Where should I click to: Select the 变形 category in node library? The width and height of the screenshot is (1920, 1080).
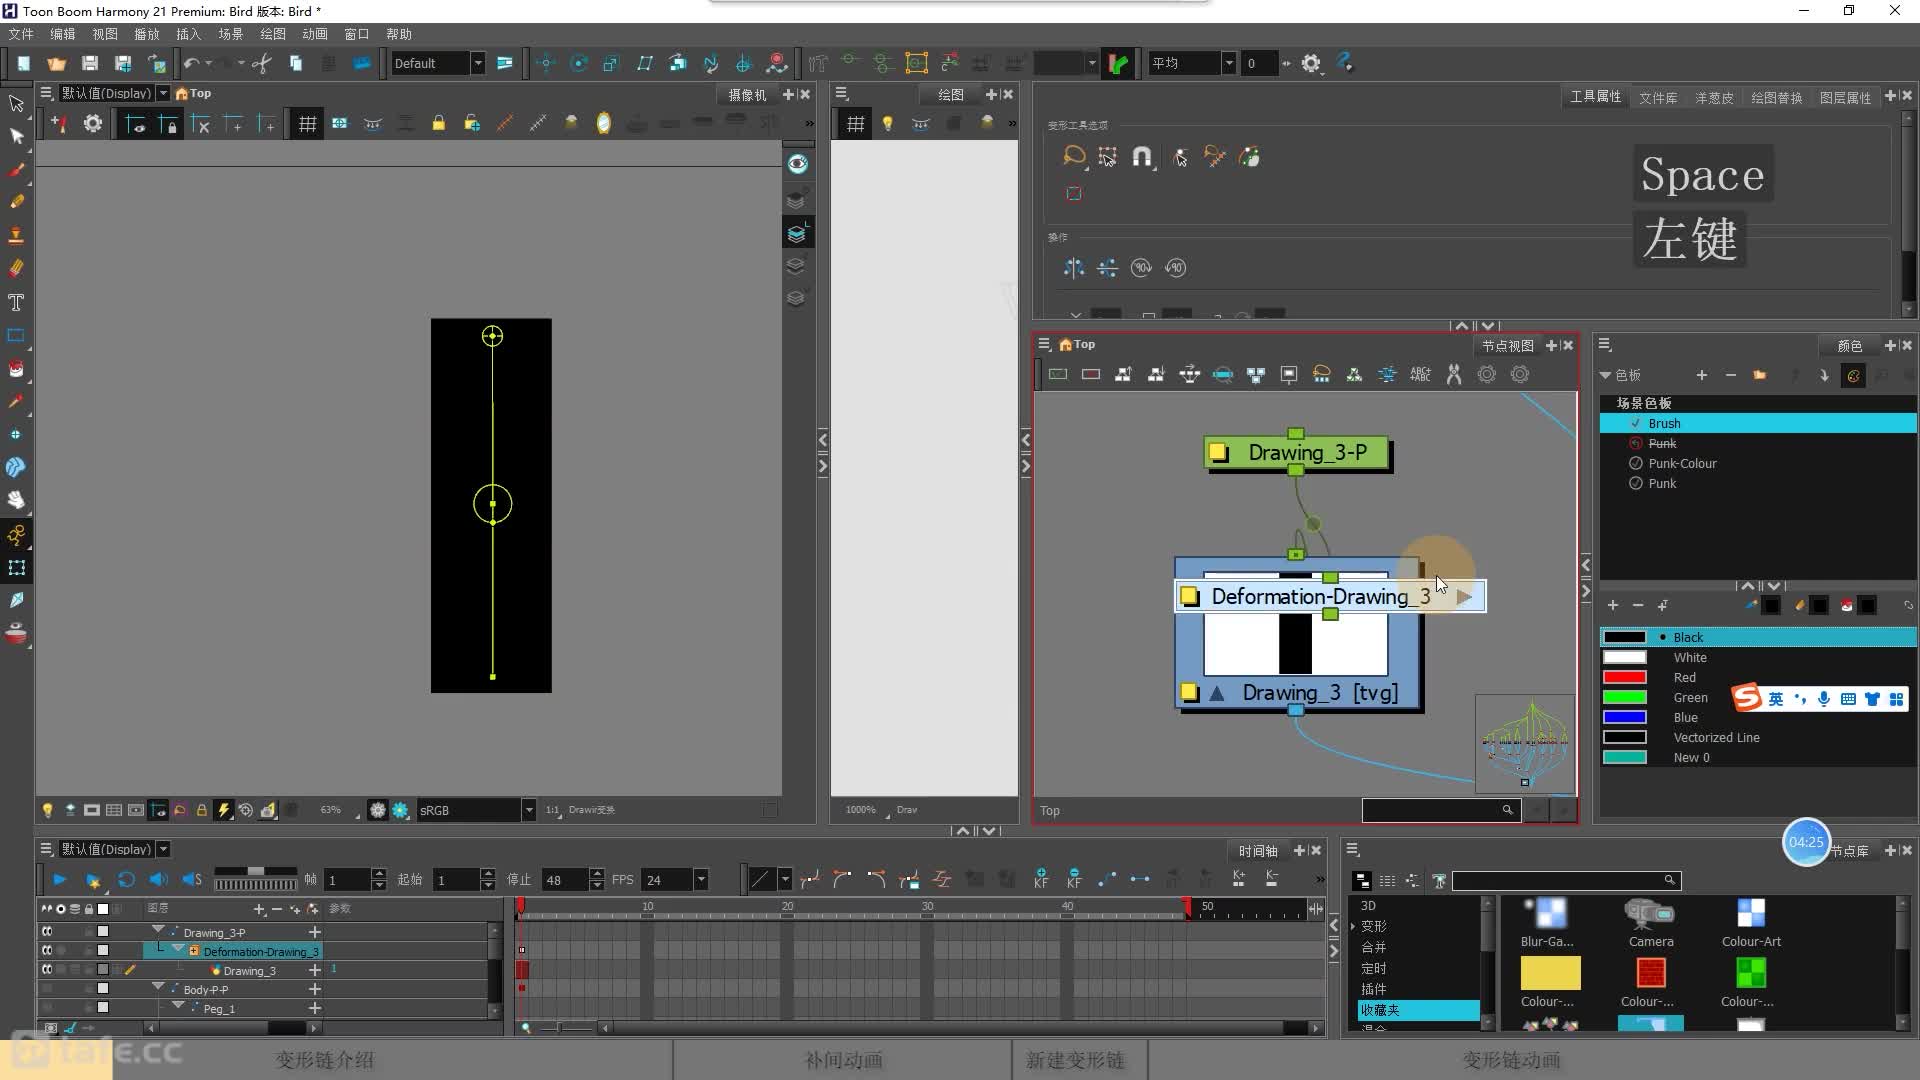1373,926
